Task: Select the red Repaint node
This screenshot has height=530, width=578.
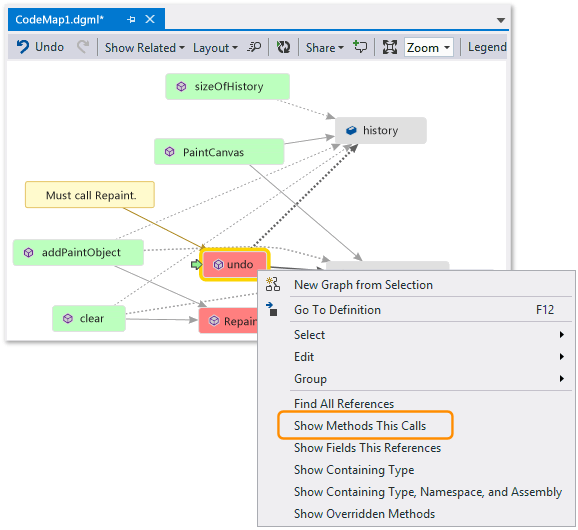Action: coord(228,321)
